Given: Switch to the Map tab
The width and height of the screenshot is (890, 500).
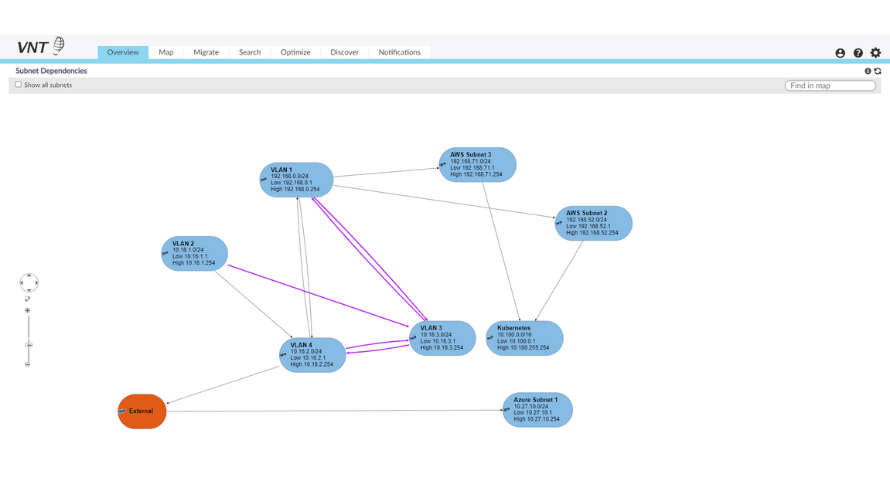Looking at the screenshot, I should [x=166, y=52].
